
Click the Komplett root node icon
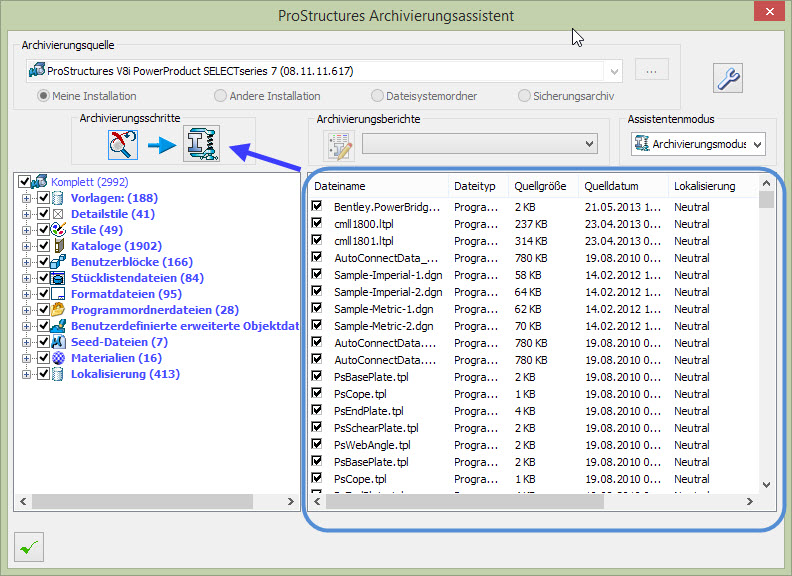pos(39,181)
